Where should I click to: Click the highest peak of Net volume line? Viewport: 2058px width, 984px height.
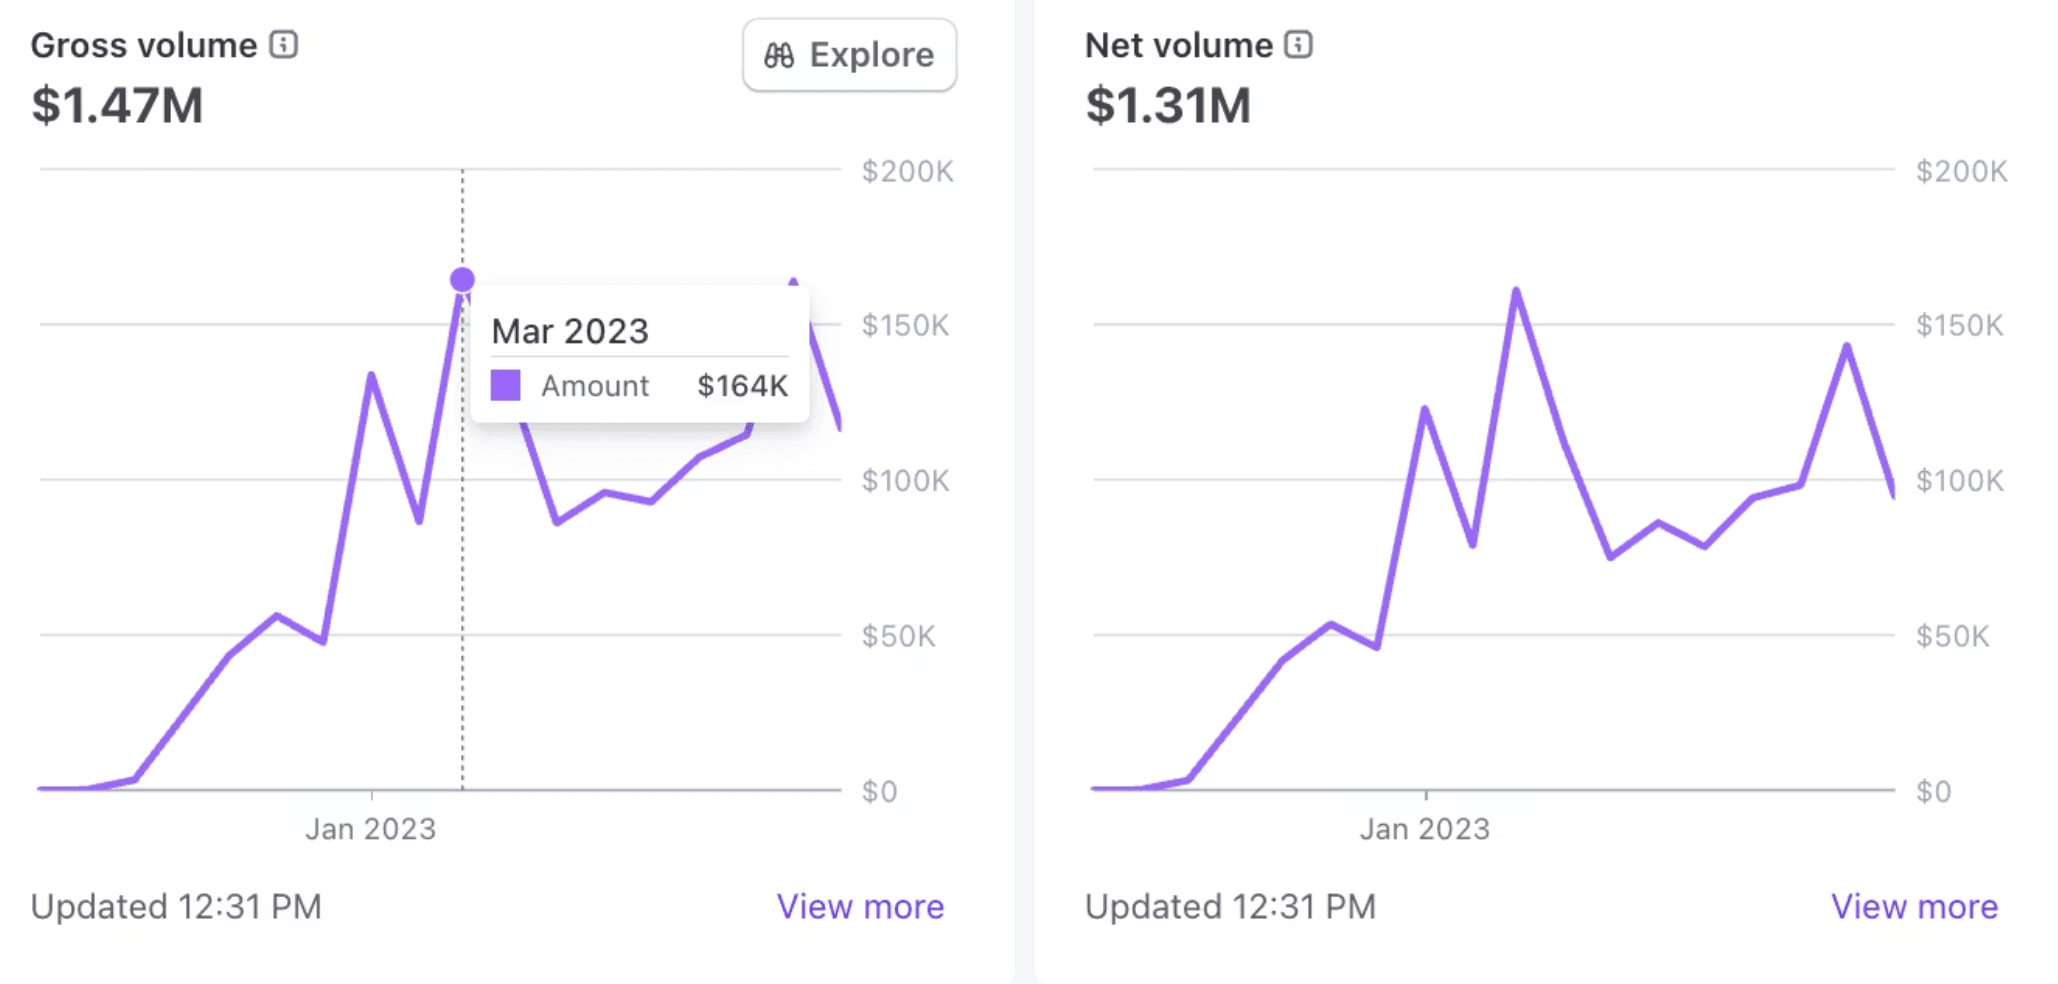(1516, 292)
